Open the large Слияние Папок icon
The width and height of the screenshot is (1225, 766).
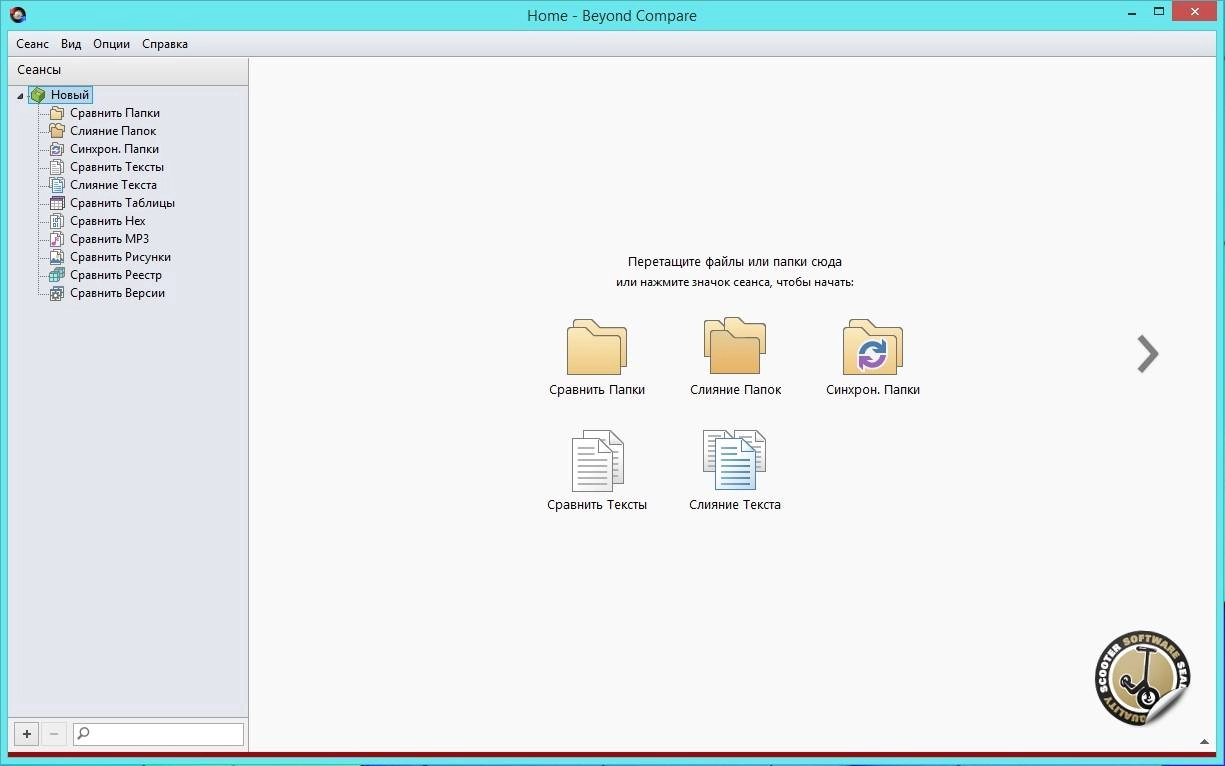(x=735, y=346)
